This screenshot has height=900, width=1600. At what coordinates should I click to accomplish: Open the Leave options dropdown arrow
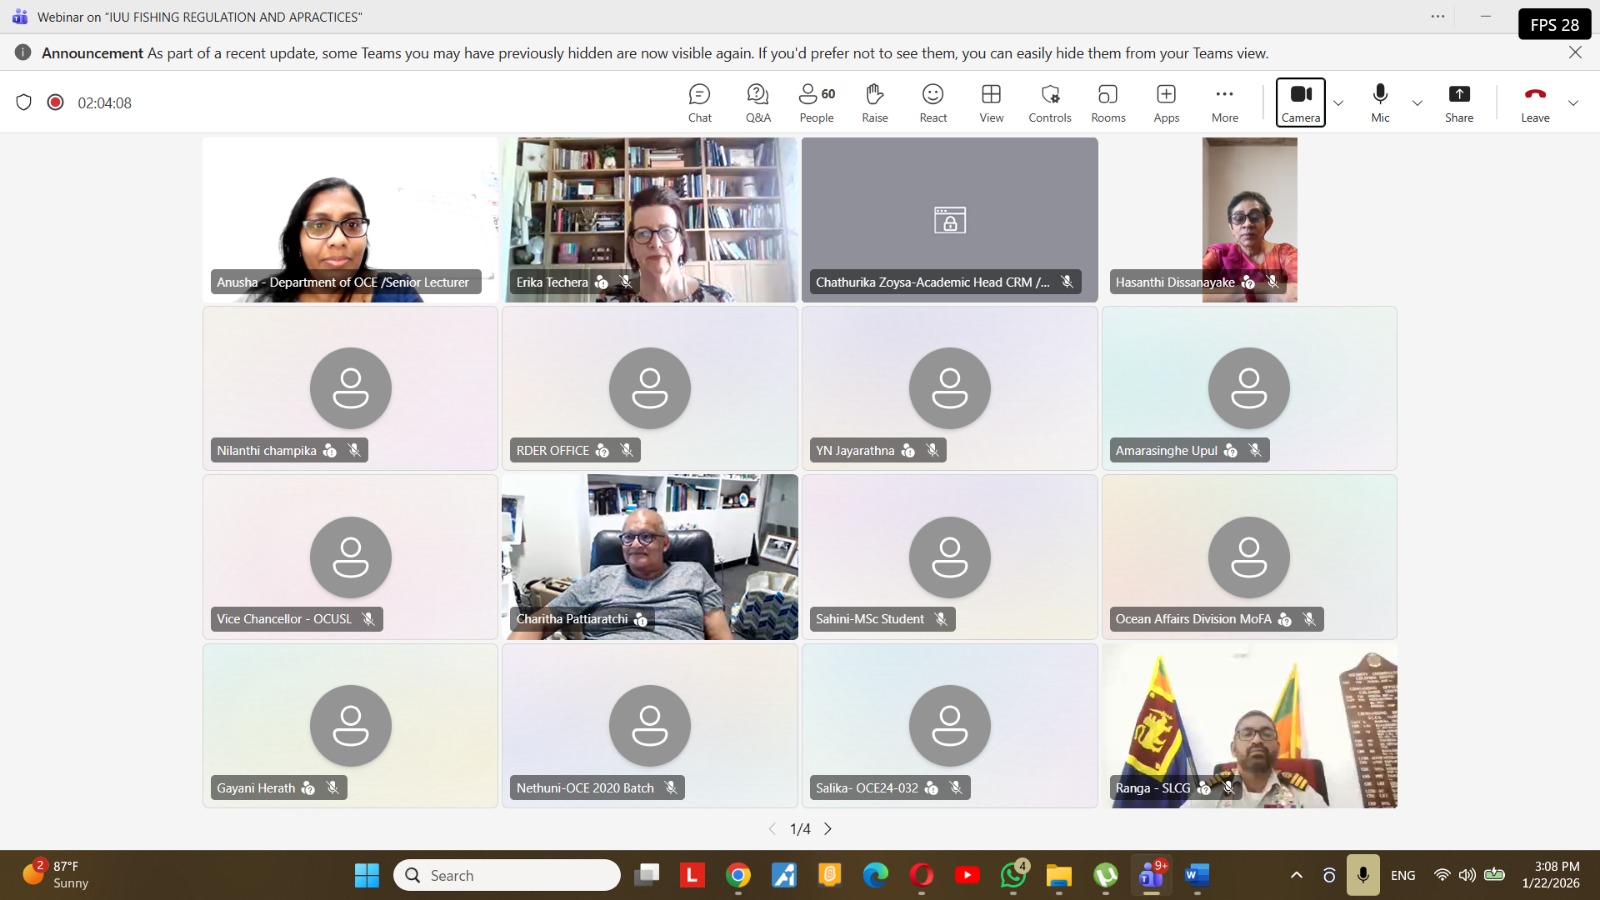[x=1573, y=103]
